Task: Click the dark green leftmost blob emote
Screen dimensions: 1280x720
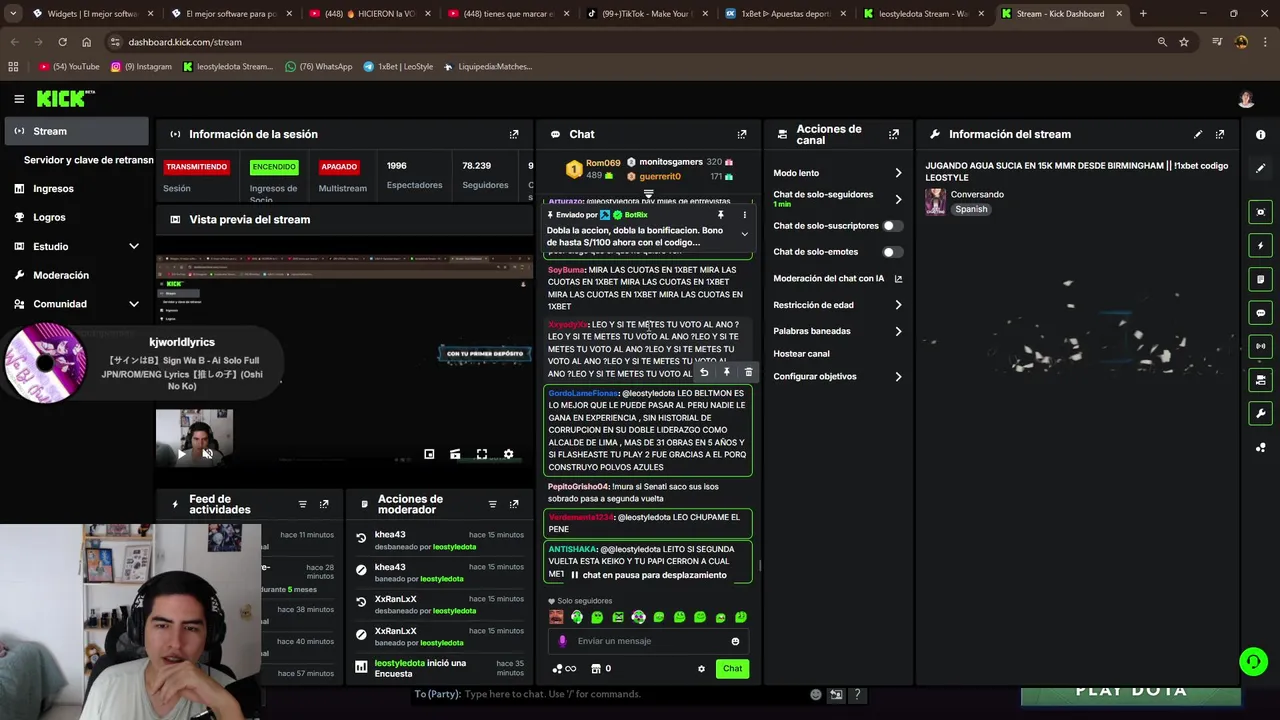Action: point(577,617)
